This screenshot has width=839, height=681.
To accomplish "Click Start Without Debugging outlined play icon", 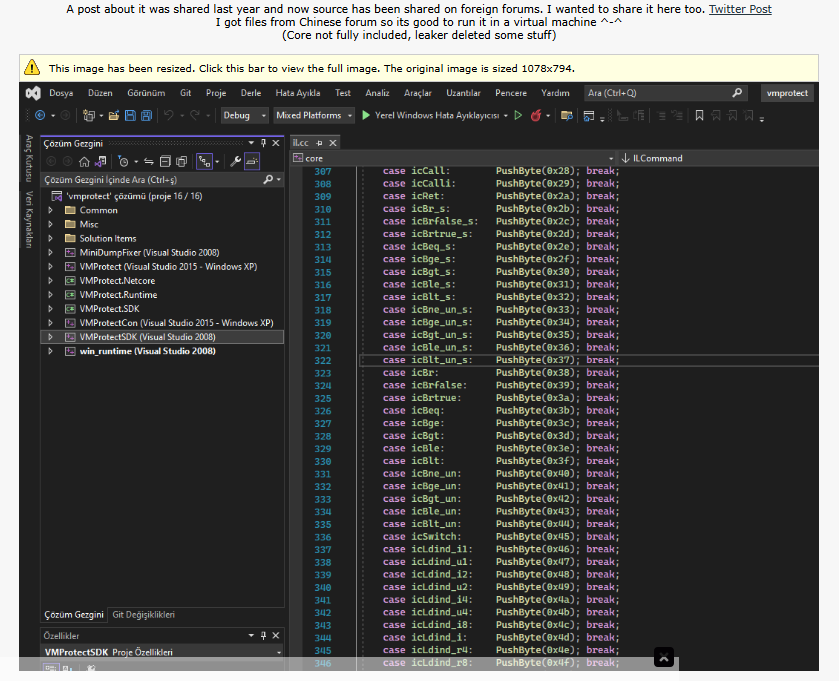I will [x=518, y=116].
